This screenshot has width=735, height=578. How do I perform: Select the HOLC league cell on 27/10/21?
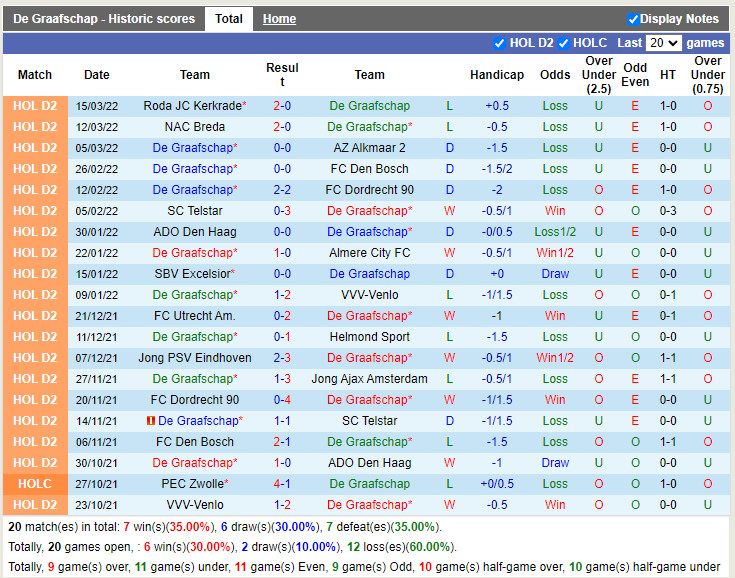click(35, 484)
